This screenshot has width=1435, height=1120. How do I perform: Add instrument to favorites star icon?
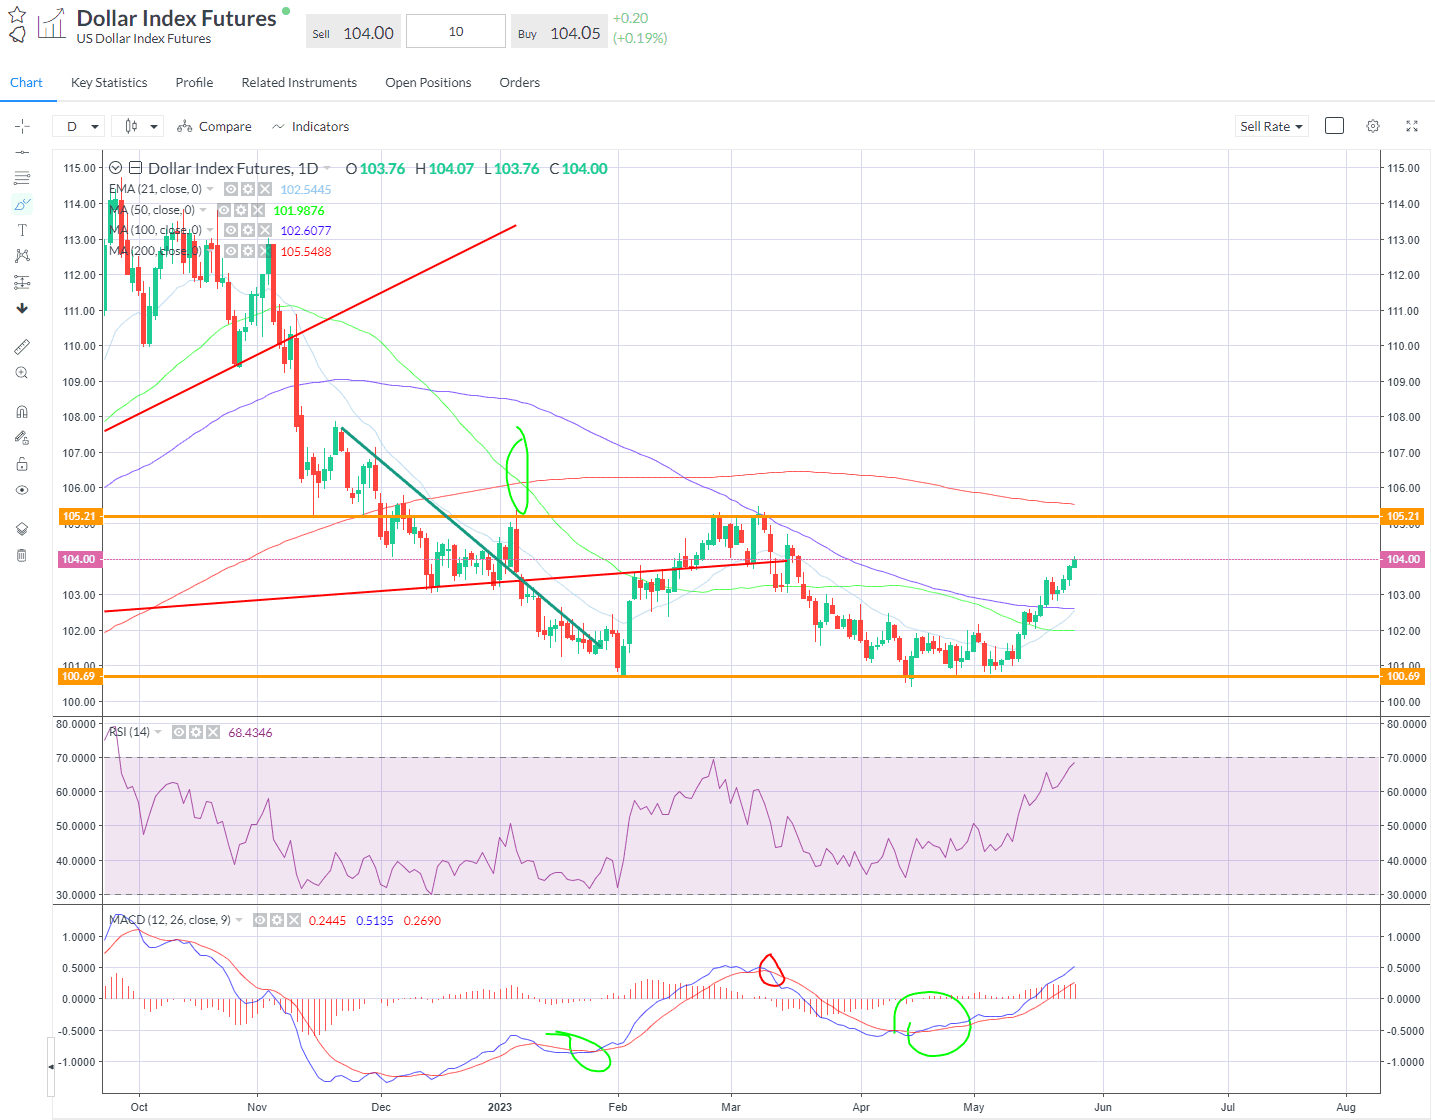[17, 14]
